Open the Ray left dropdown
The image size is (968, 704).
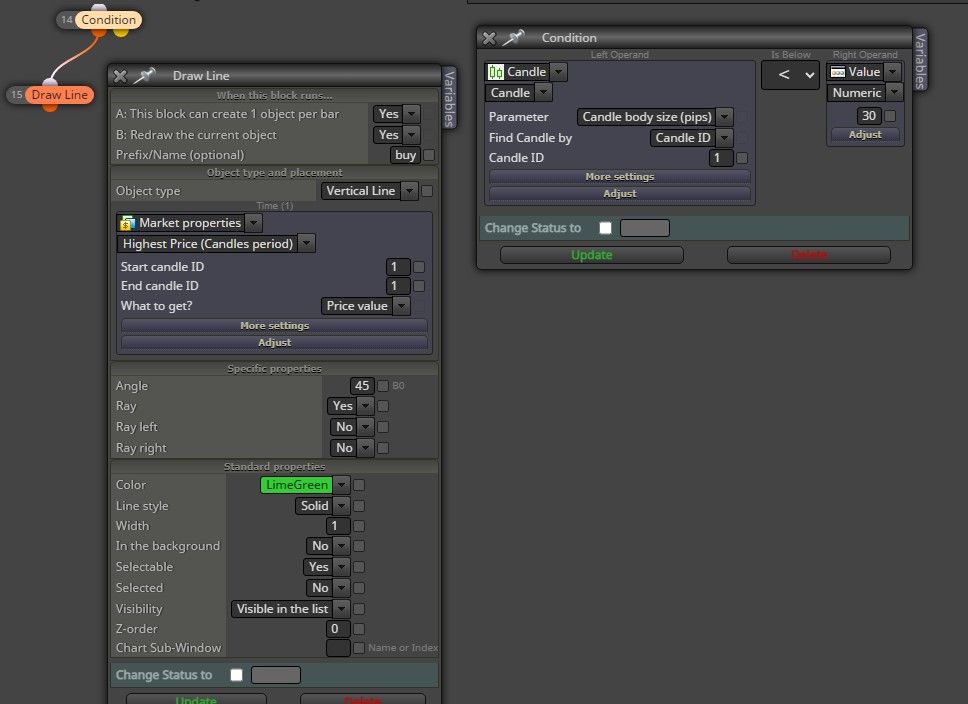tap(352, 427)
